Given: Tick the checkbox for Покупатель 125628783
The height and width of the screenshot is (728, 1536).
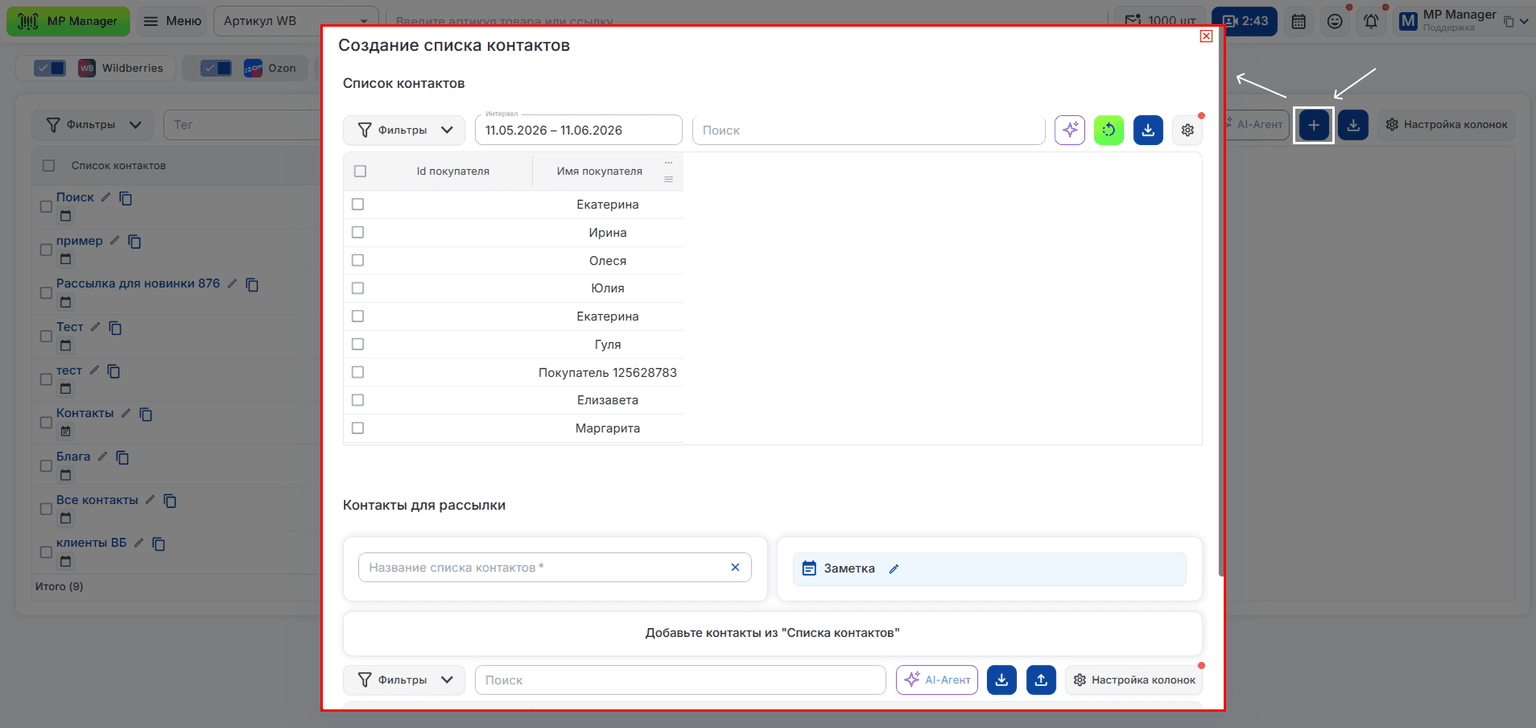Looking at the screenshot, I should pyautogui.click(x=358, y=372).
